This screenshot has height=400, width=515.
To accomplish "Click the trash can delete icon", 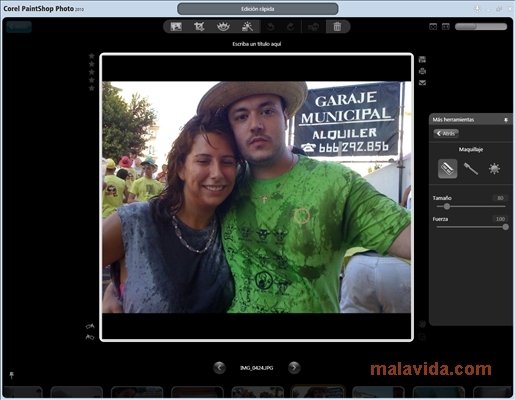I will (x=337, y=26).
